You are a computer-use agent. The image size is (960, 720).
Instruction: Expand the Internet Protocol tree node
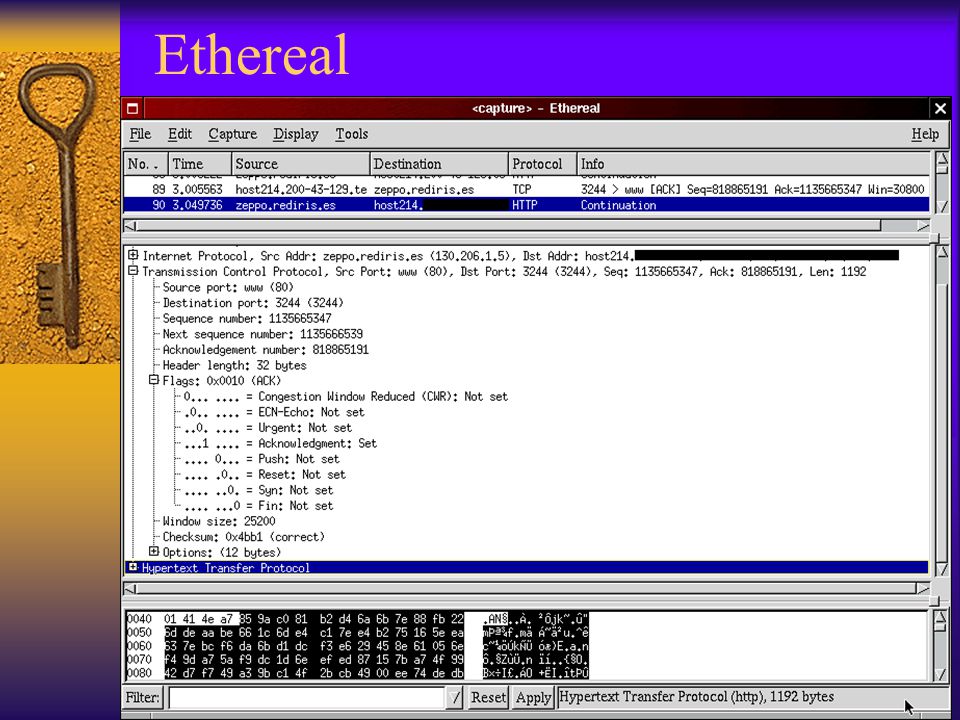[133, 255]
